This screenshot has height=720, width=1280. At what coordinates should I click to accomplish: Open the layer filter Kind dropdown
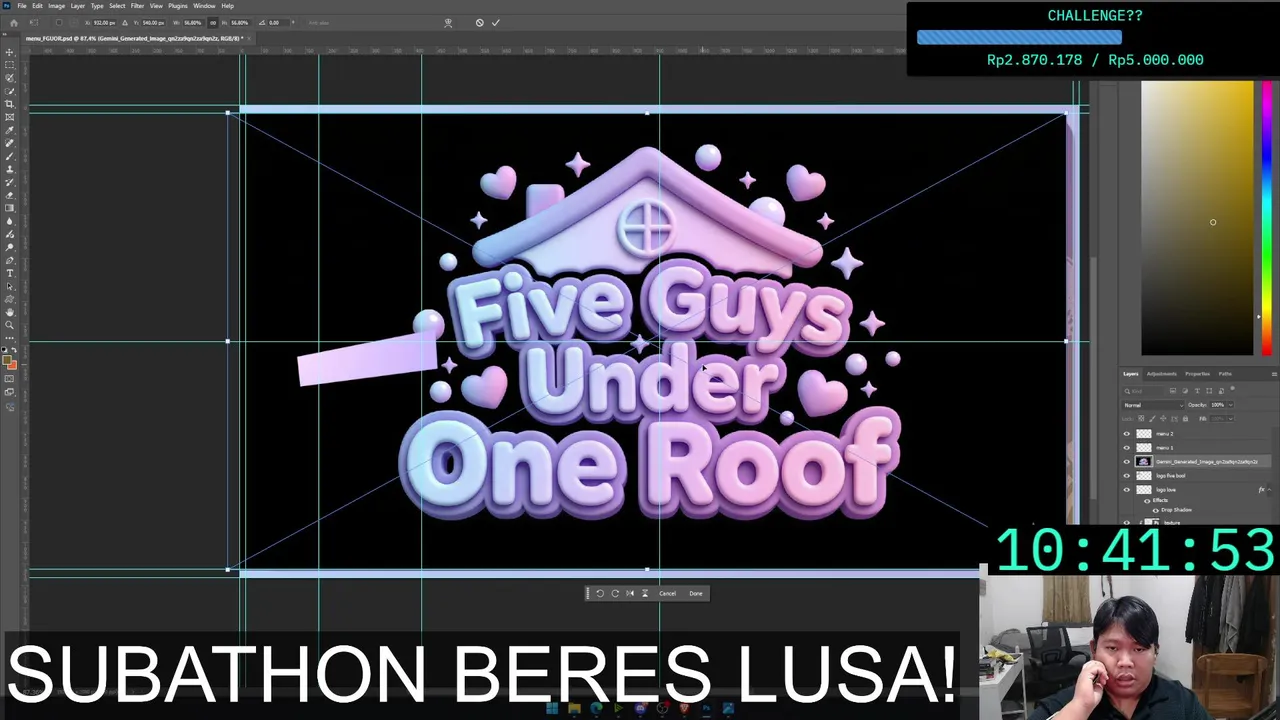pos(1143,391)
